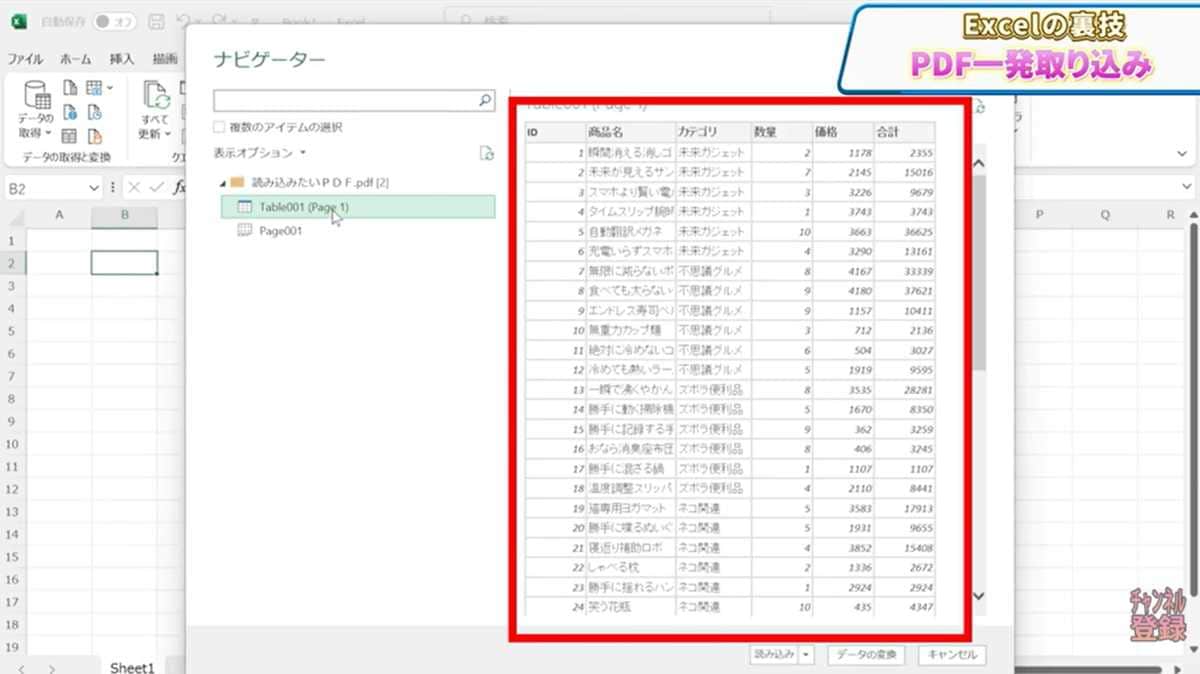Toggle the 自動保存 (AutoSave) switch
The width and height of the screenshot is (1200, 674).
point(113,21)
